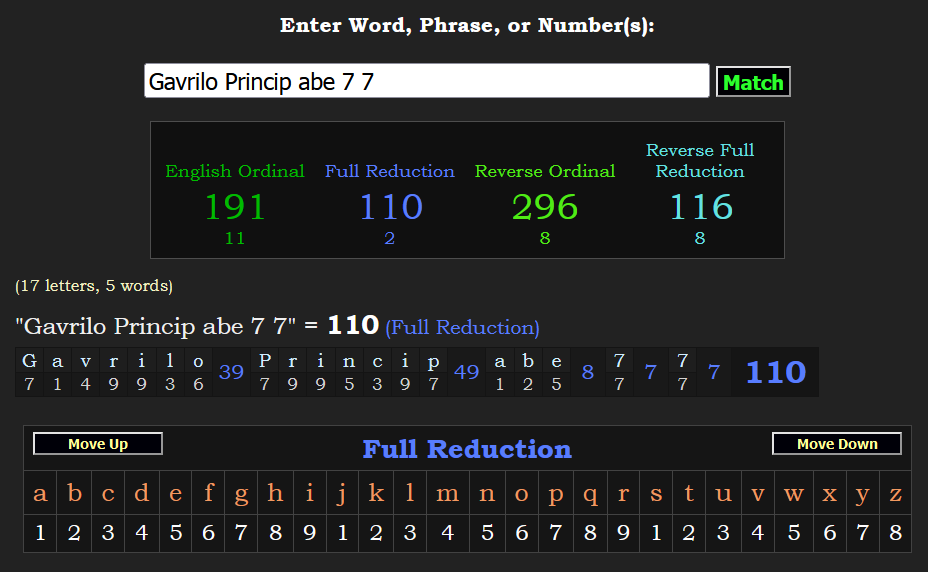The height and width of the screenshot is (572, 928).
Task: Click letter e in the cipher chart
Action: (175, 493)
